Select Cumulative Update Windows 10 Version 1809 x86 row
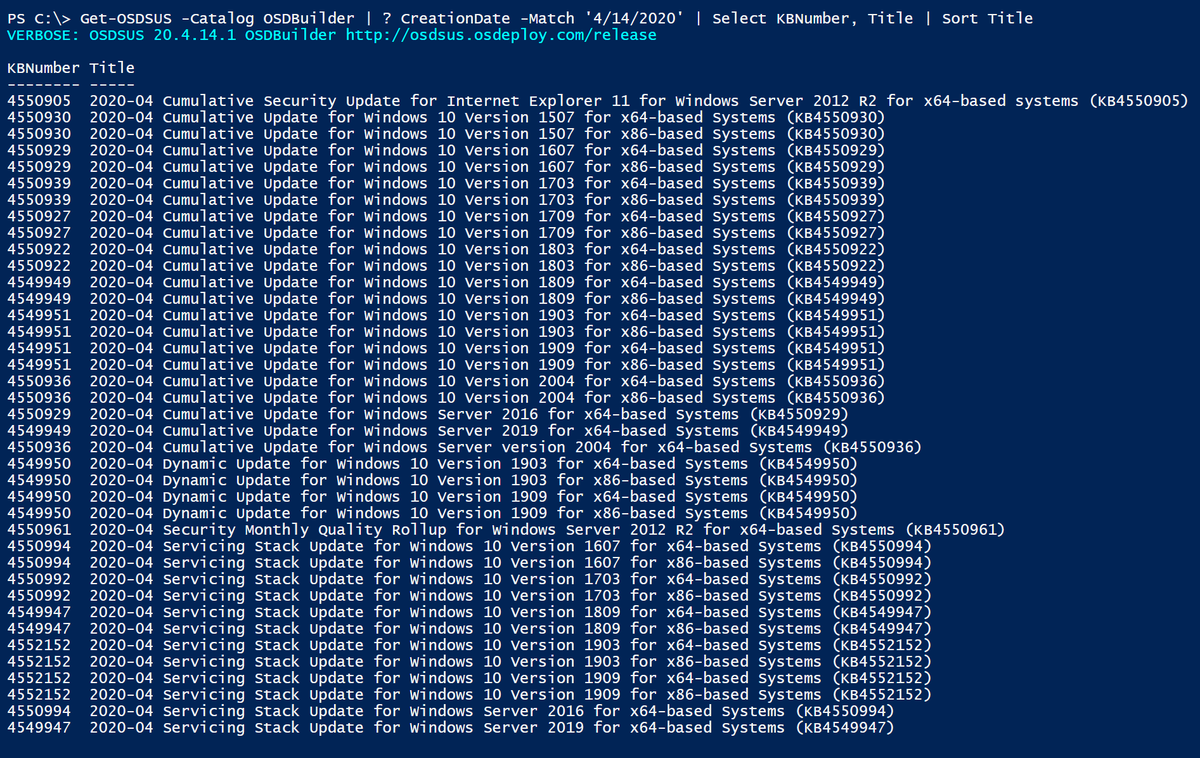This screenshot has height=758, width=1200. coord(446,299)
